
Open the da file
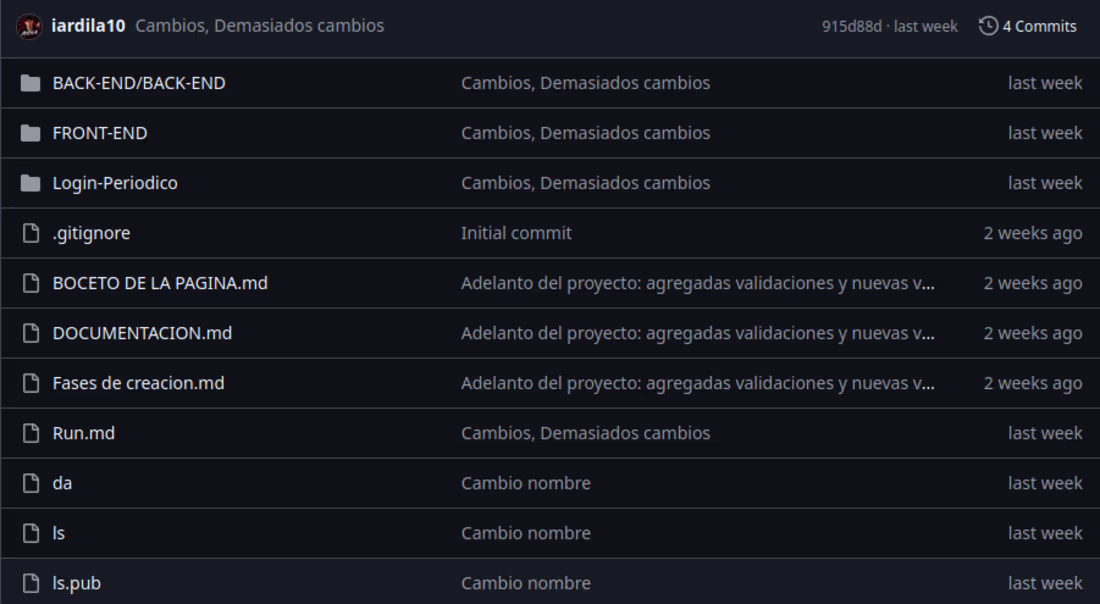(62, 483)
